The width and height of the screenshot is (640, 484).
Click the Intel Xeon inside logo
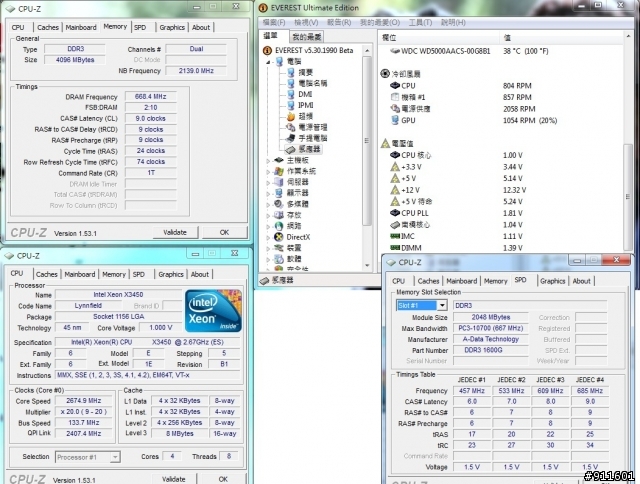(x=213, y=311)
